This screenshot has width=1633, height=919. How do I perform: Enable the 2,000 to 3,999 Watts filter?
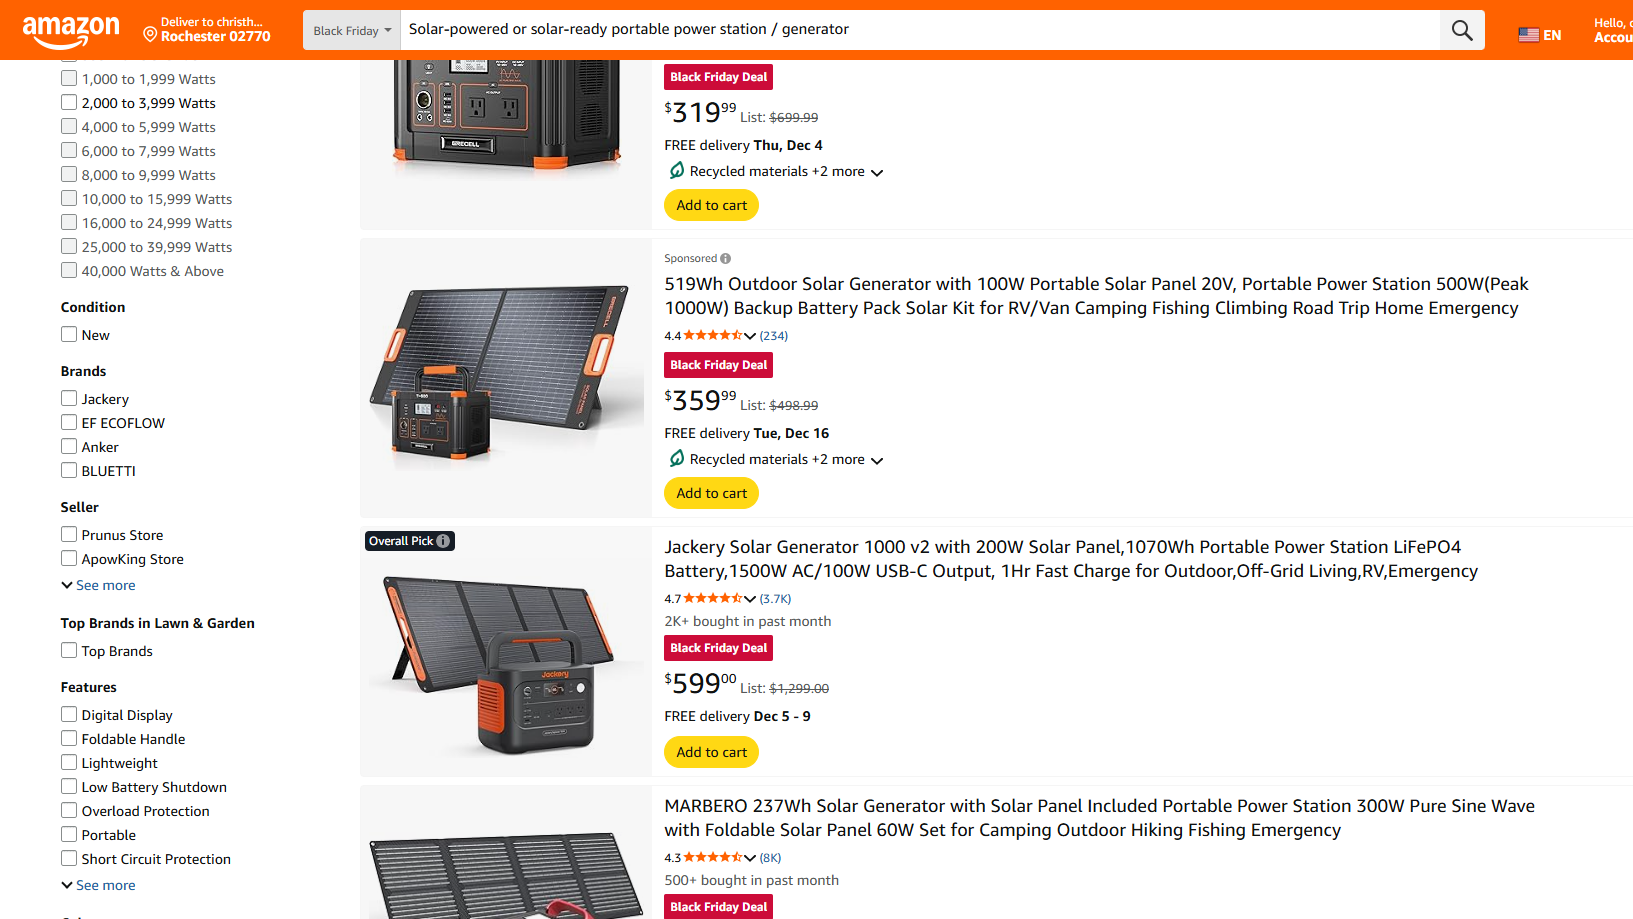69,103
